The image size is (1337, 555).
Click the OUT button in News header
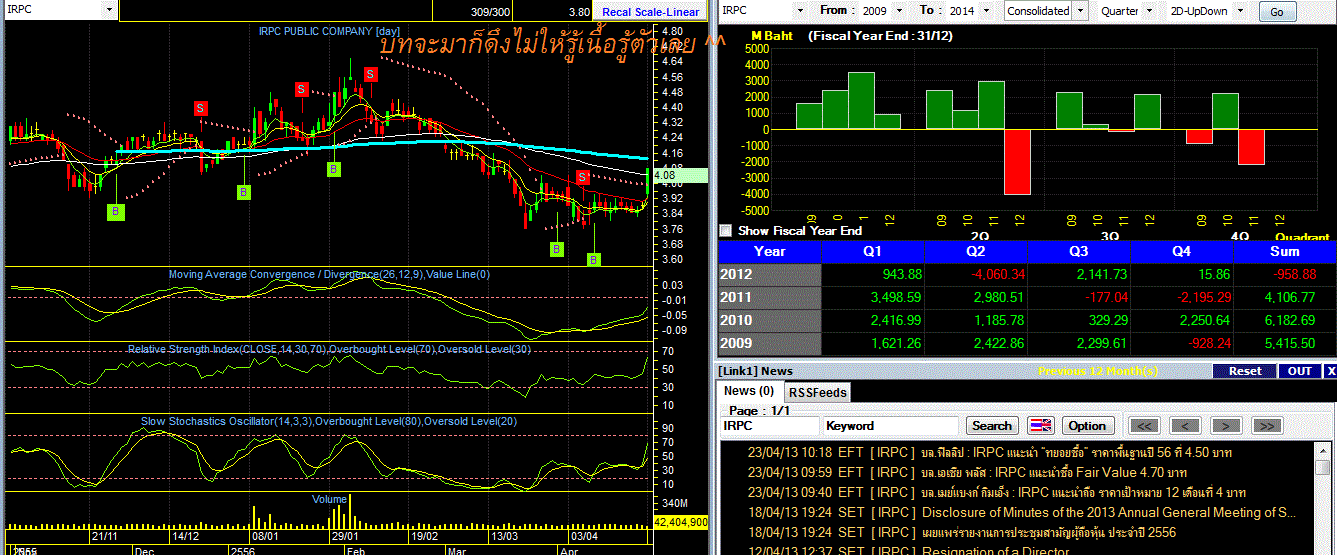pos(1300,371)
